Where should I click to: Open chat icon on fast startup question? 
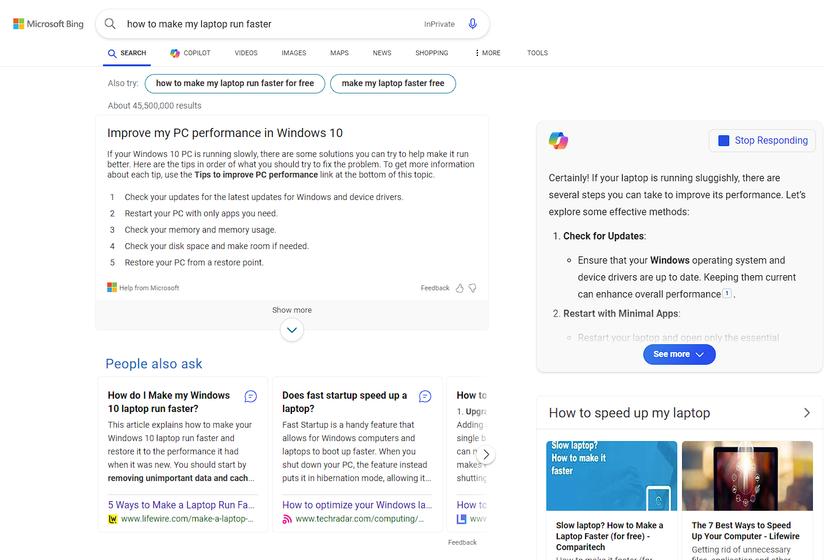(x=425, y=396)
